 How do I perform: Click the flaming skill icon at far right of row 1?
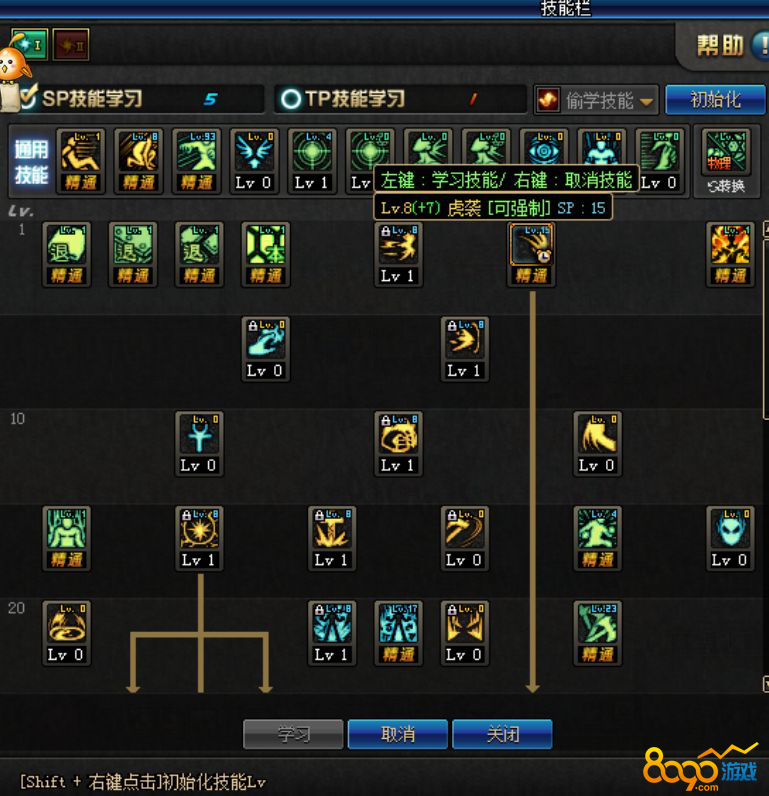[x=730, y=245]
